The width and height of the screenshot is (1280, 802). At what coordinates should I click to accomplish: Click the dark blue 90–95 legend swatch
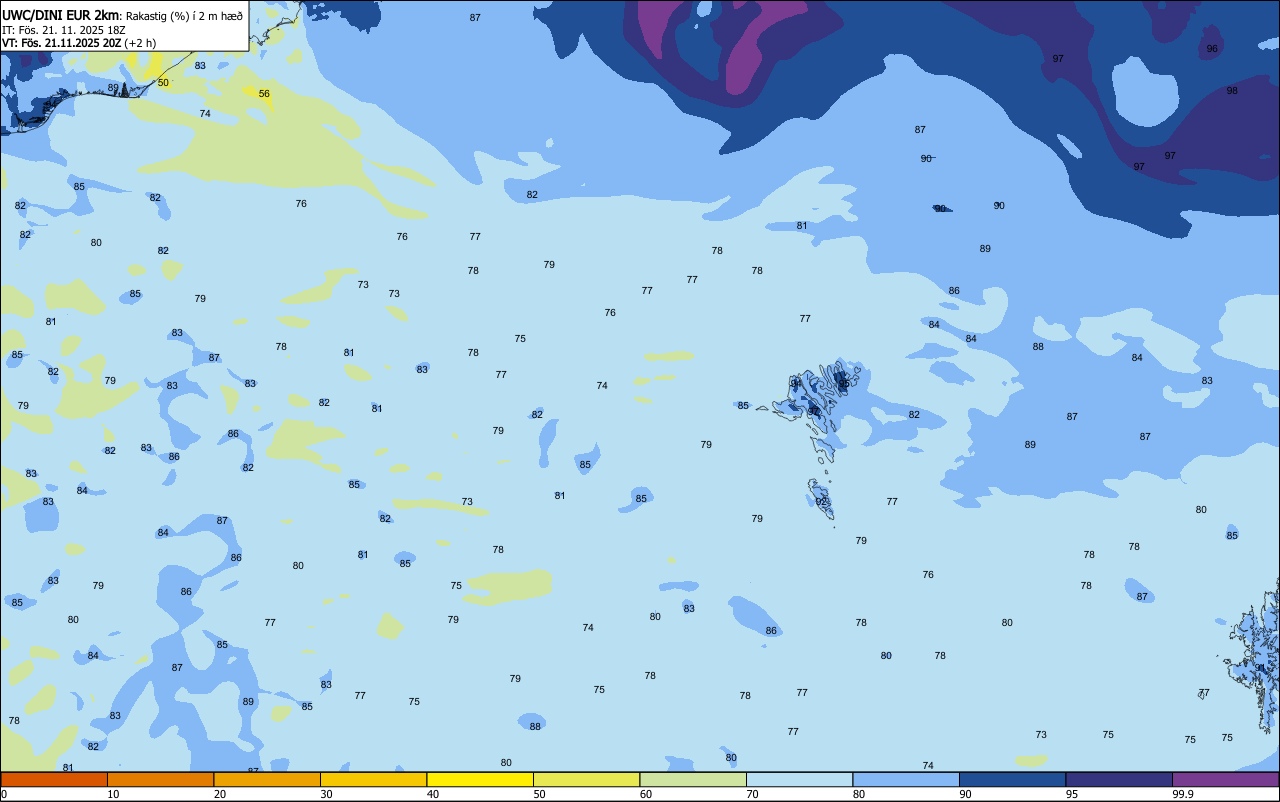click(x=1012, y=779)
